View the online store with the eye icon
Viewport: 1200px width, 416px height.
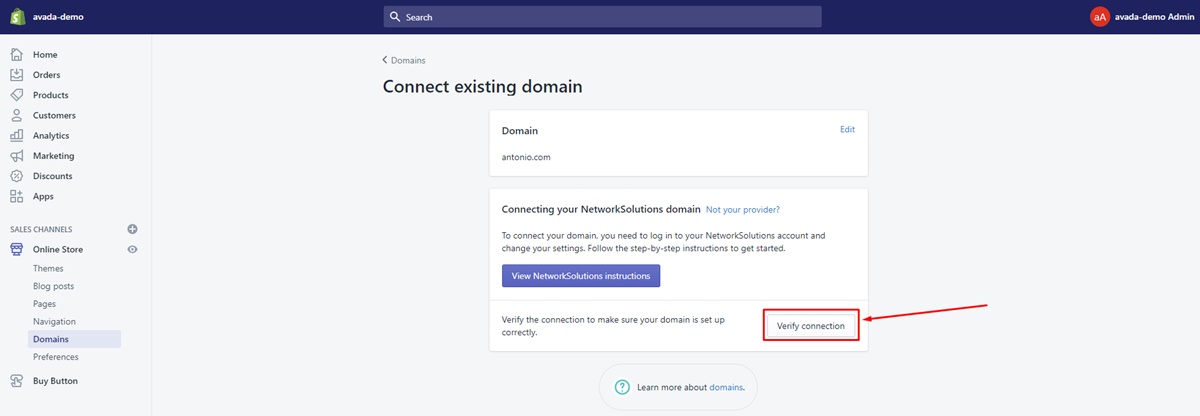[x=132, y=249]
